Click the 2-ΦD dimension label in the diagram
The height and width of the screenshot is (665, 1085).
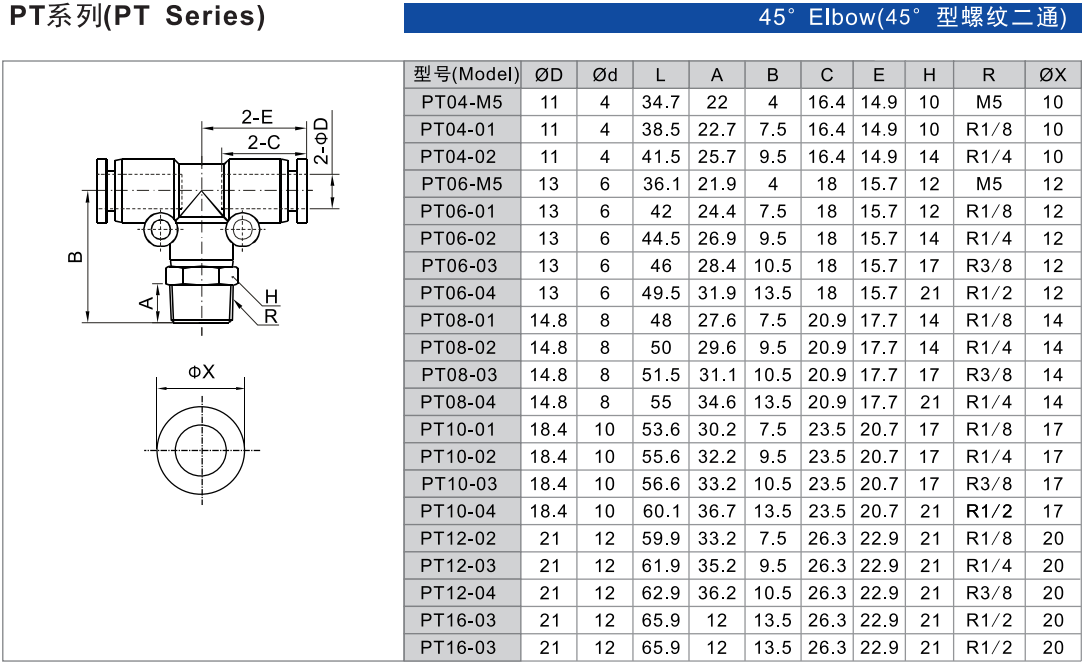(321, 141)
